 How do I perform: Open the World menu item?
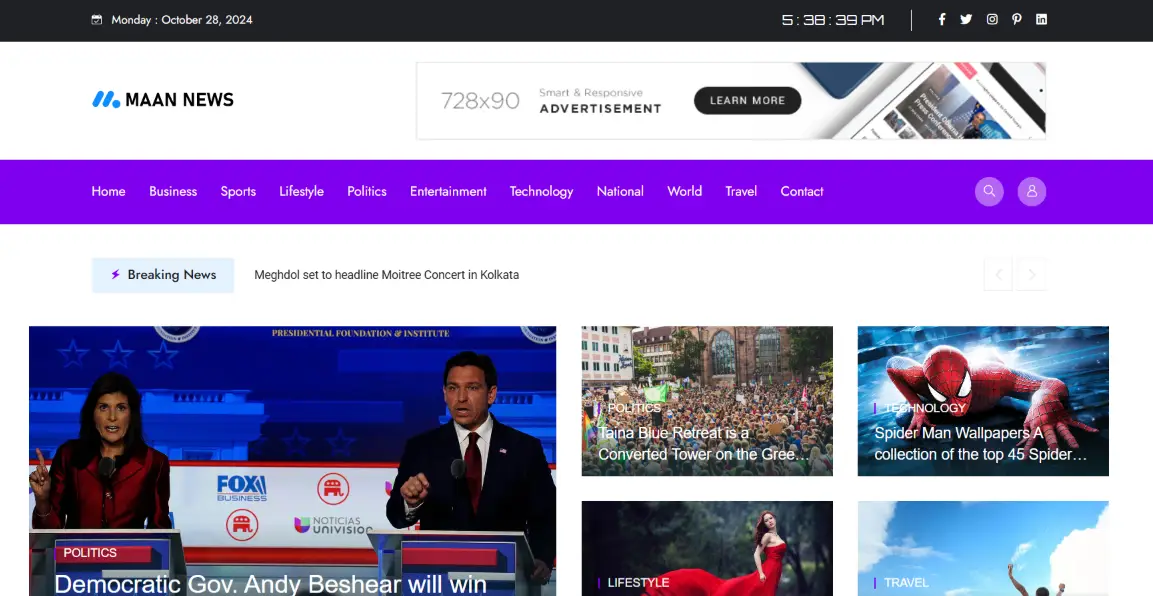pyautogui.click(x=685, y=191)
